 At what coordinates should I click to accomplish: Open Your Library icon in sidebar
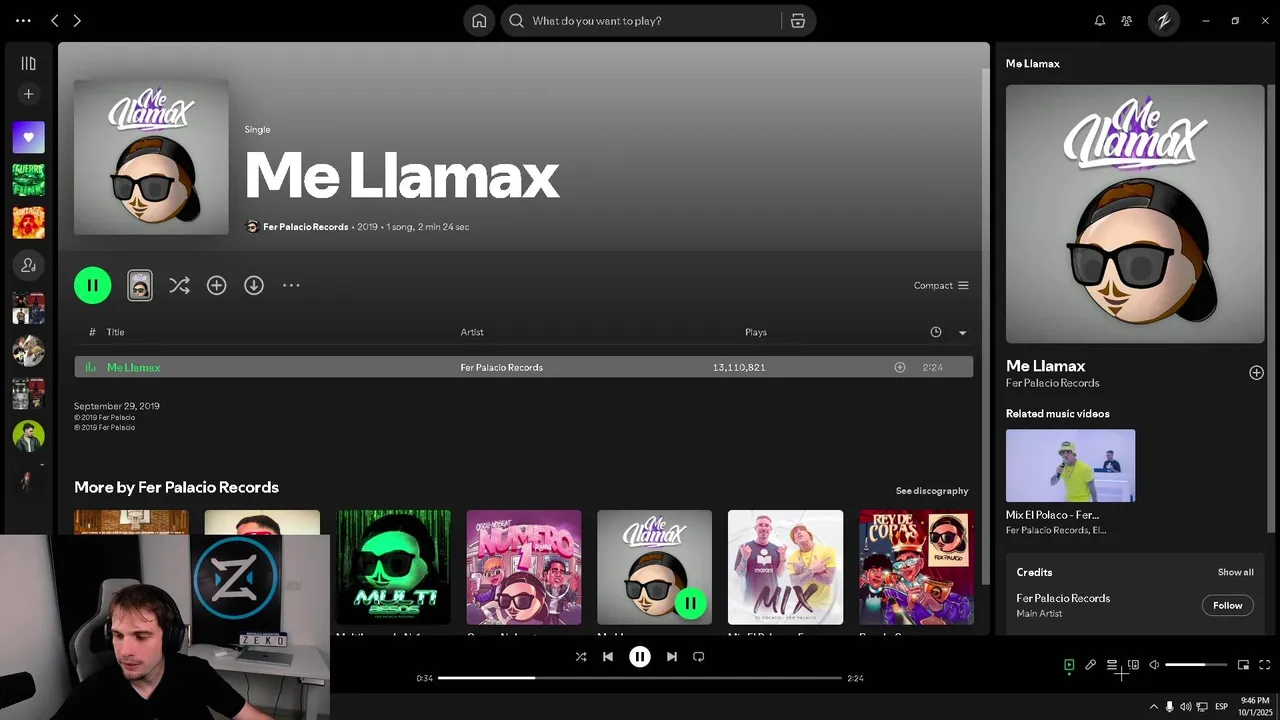[x=28, y=63]
